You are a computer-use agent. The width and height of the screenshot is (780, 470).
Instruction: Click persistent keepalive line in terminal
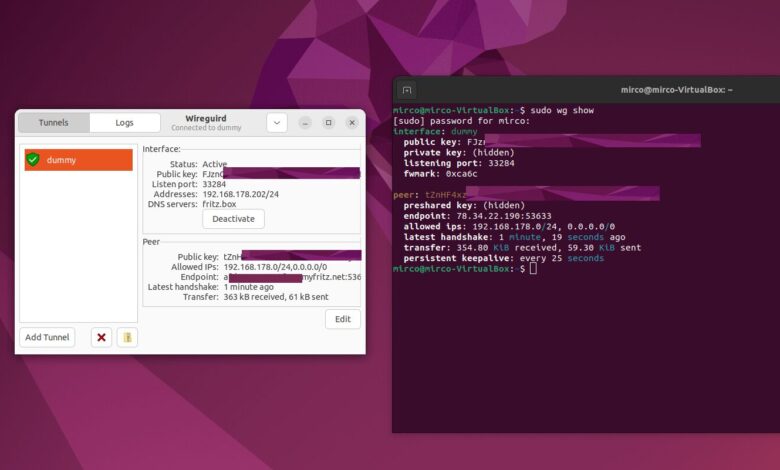click(x=503, y=258)
